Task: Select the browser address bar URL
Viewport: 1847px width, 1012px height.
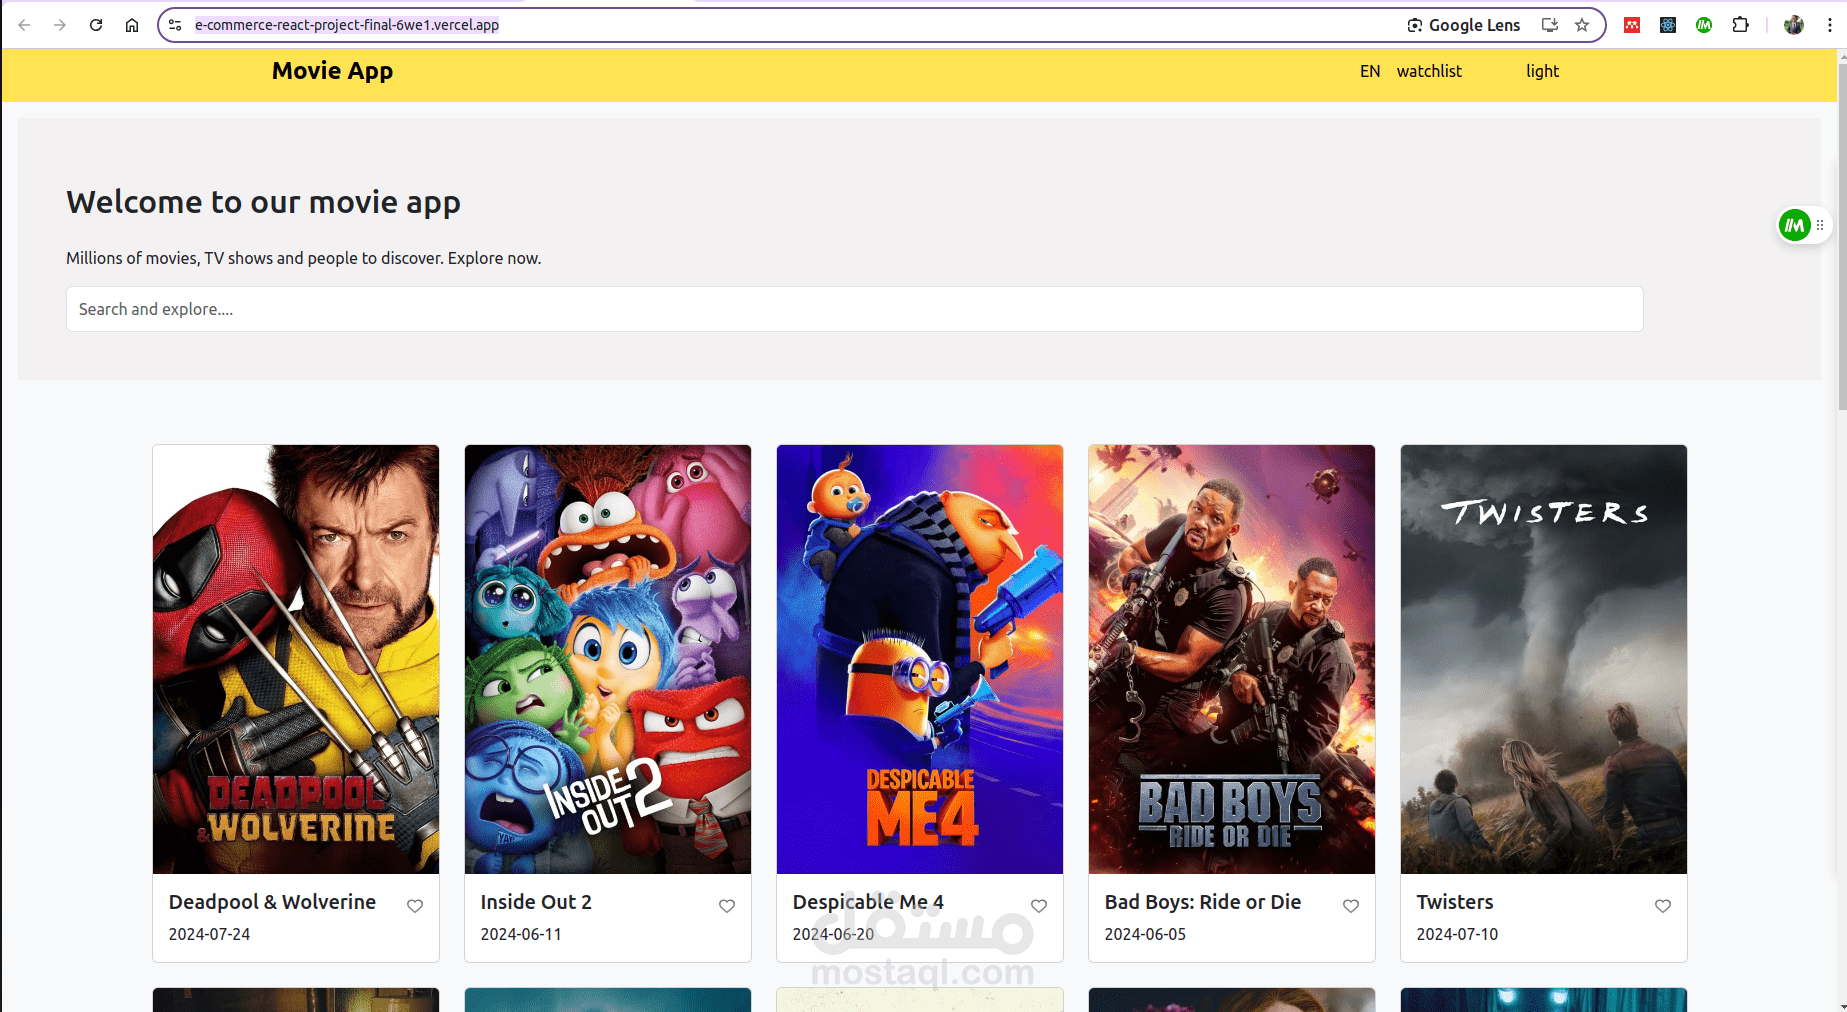Action: 347,25
